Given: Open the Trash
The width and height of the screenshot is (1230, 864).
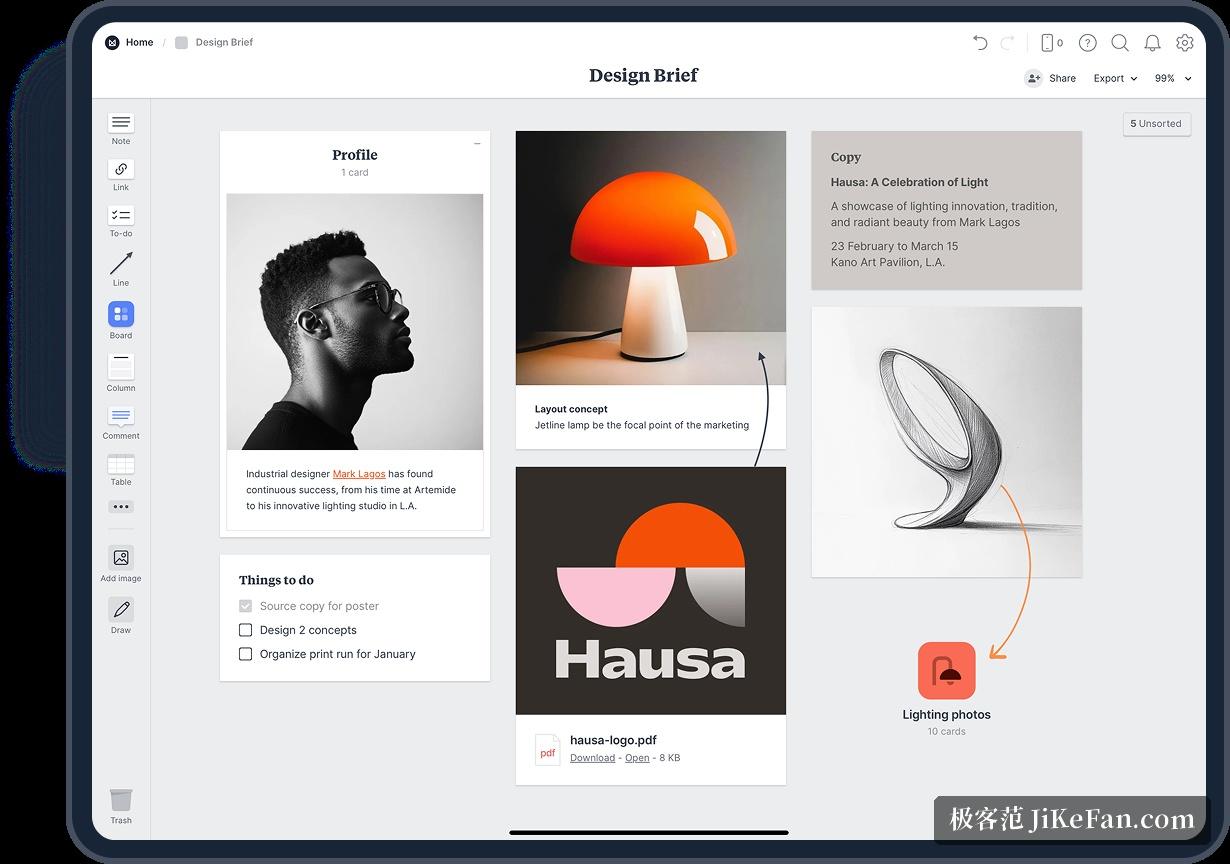Looking at the screenshot, I should [121, 806].
